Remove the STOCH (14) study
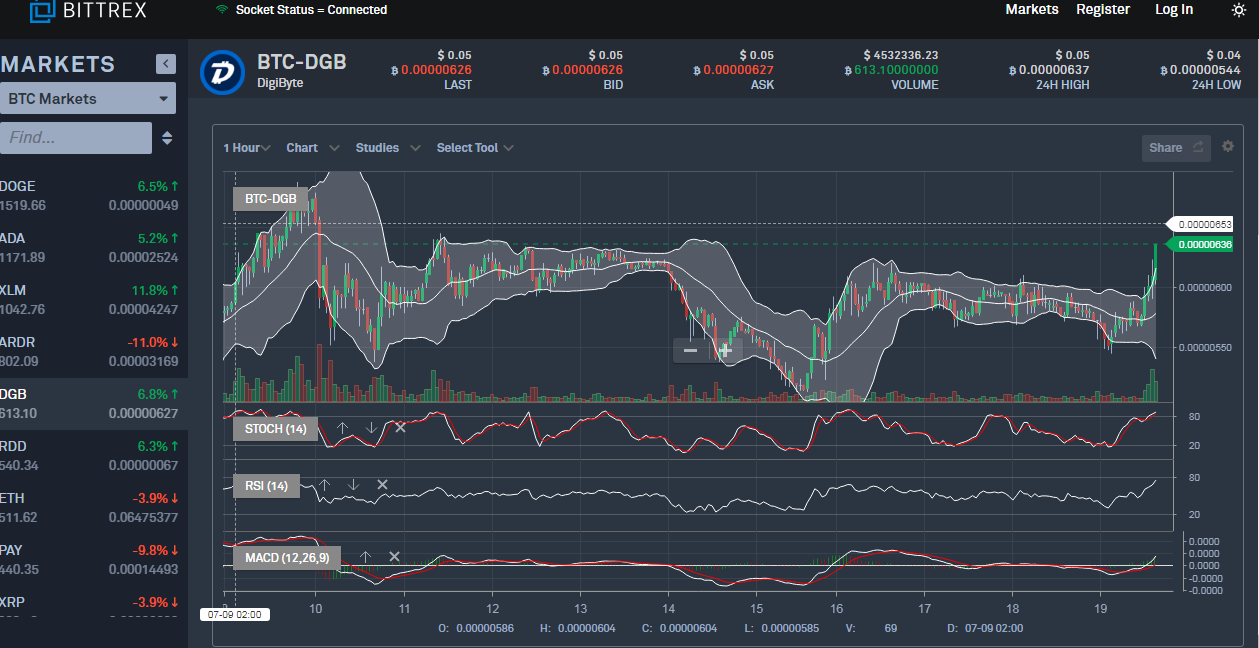This screenshot has height=648, width=1259. (x=400, y=427)
